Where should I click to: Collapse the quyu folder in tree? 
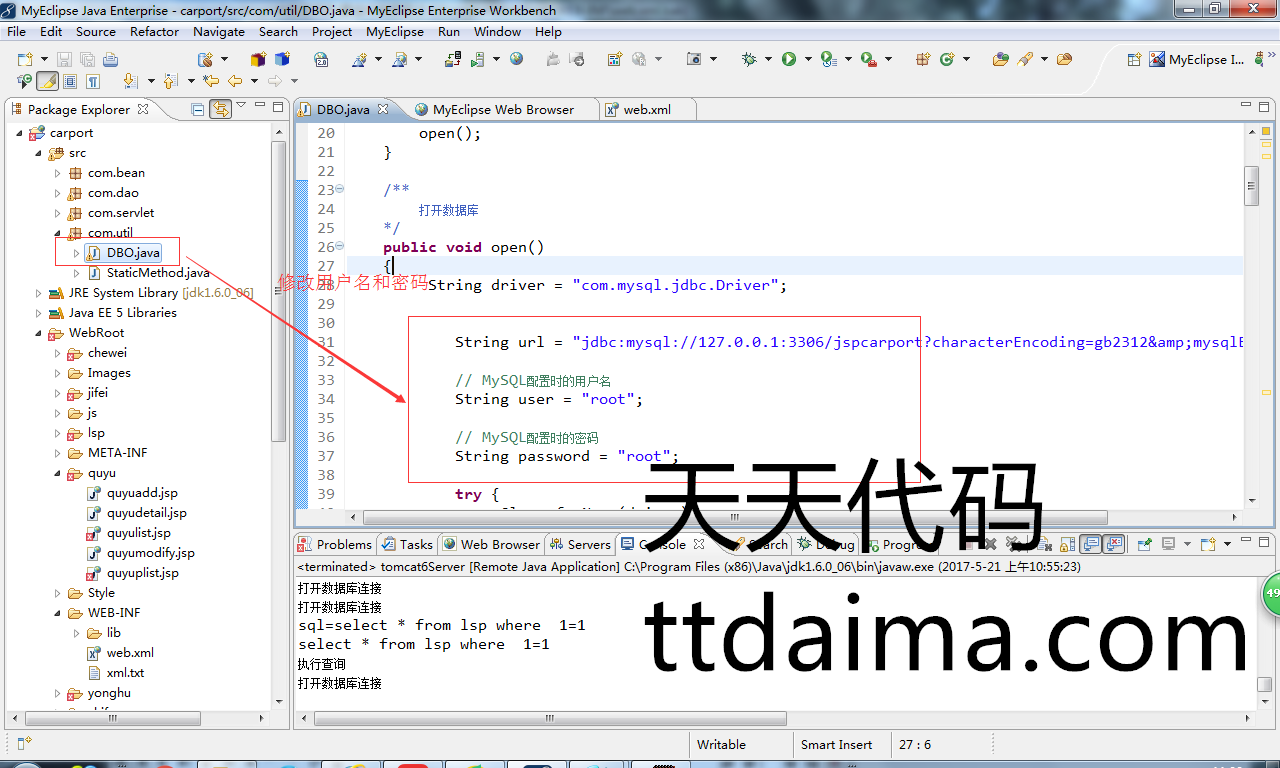40,473
